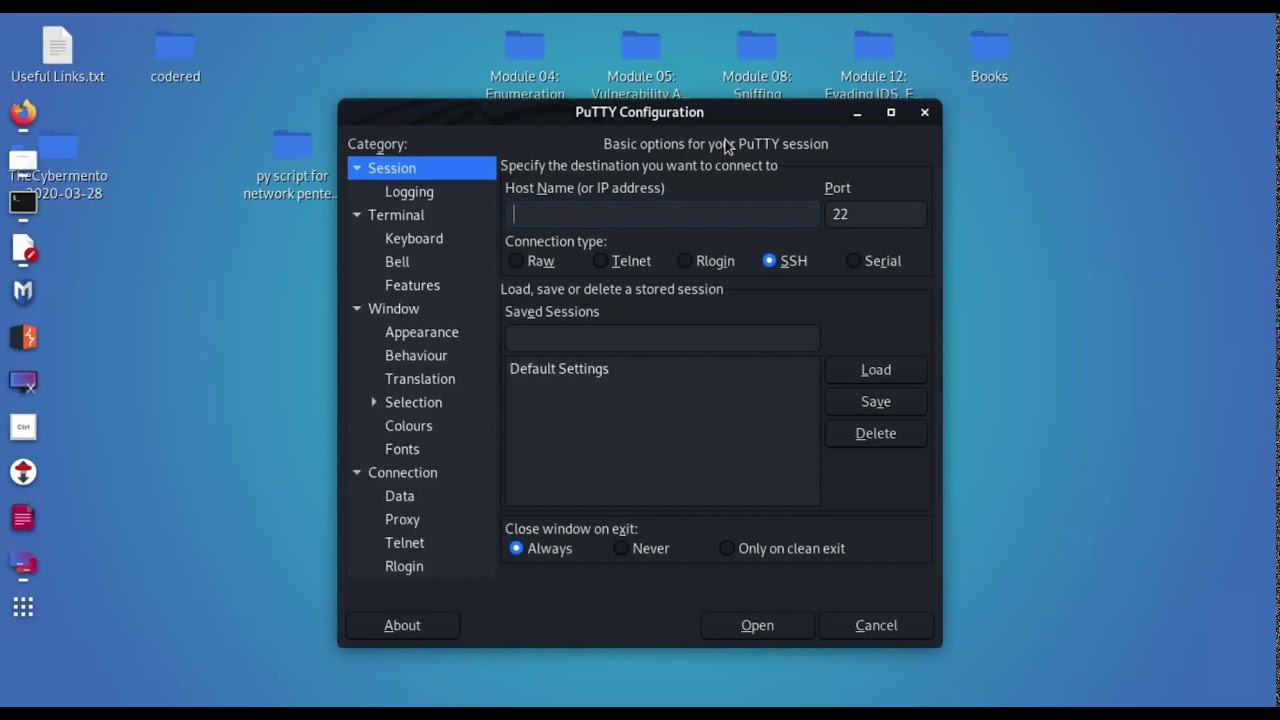Select Session category
Screen dimensions: 1280x720
click(x=422, y=168)
